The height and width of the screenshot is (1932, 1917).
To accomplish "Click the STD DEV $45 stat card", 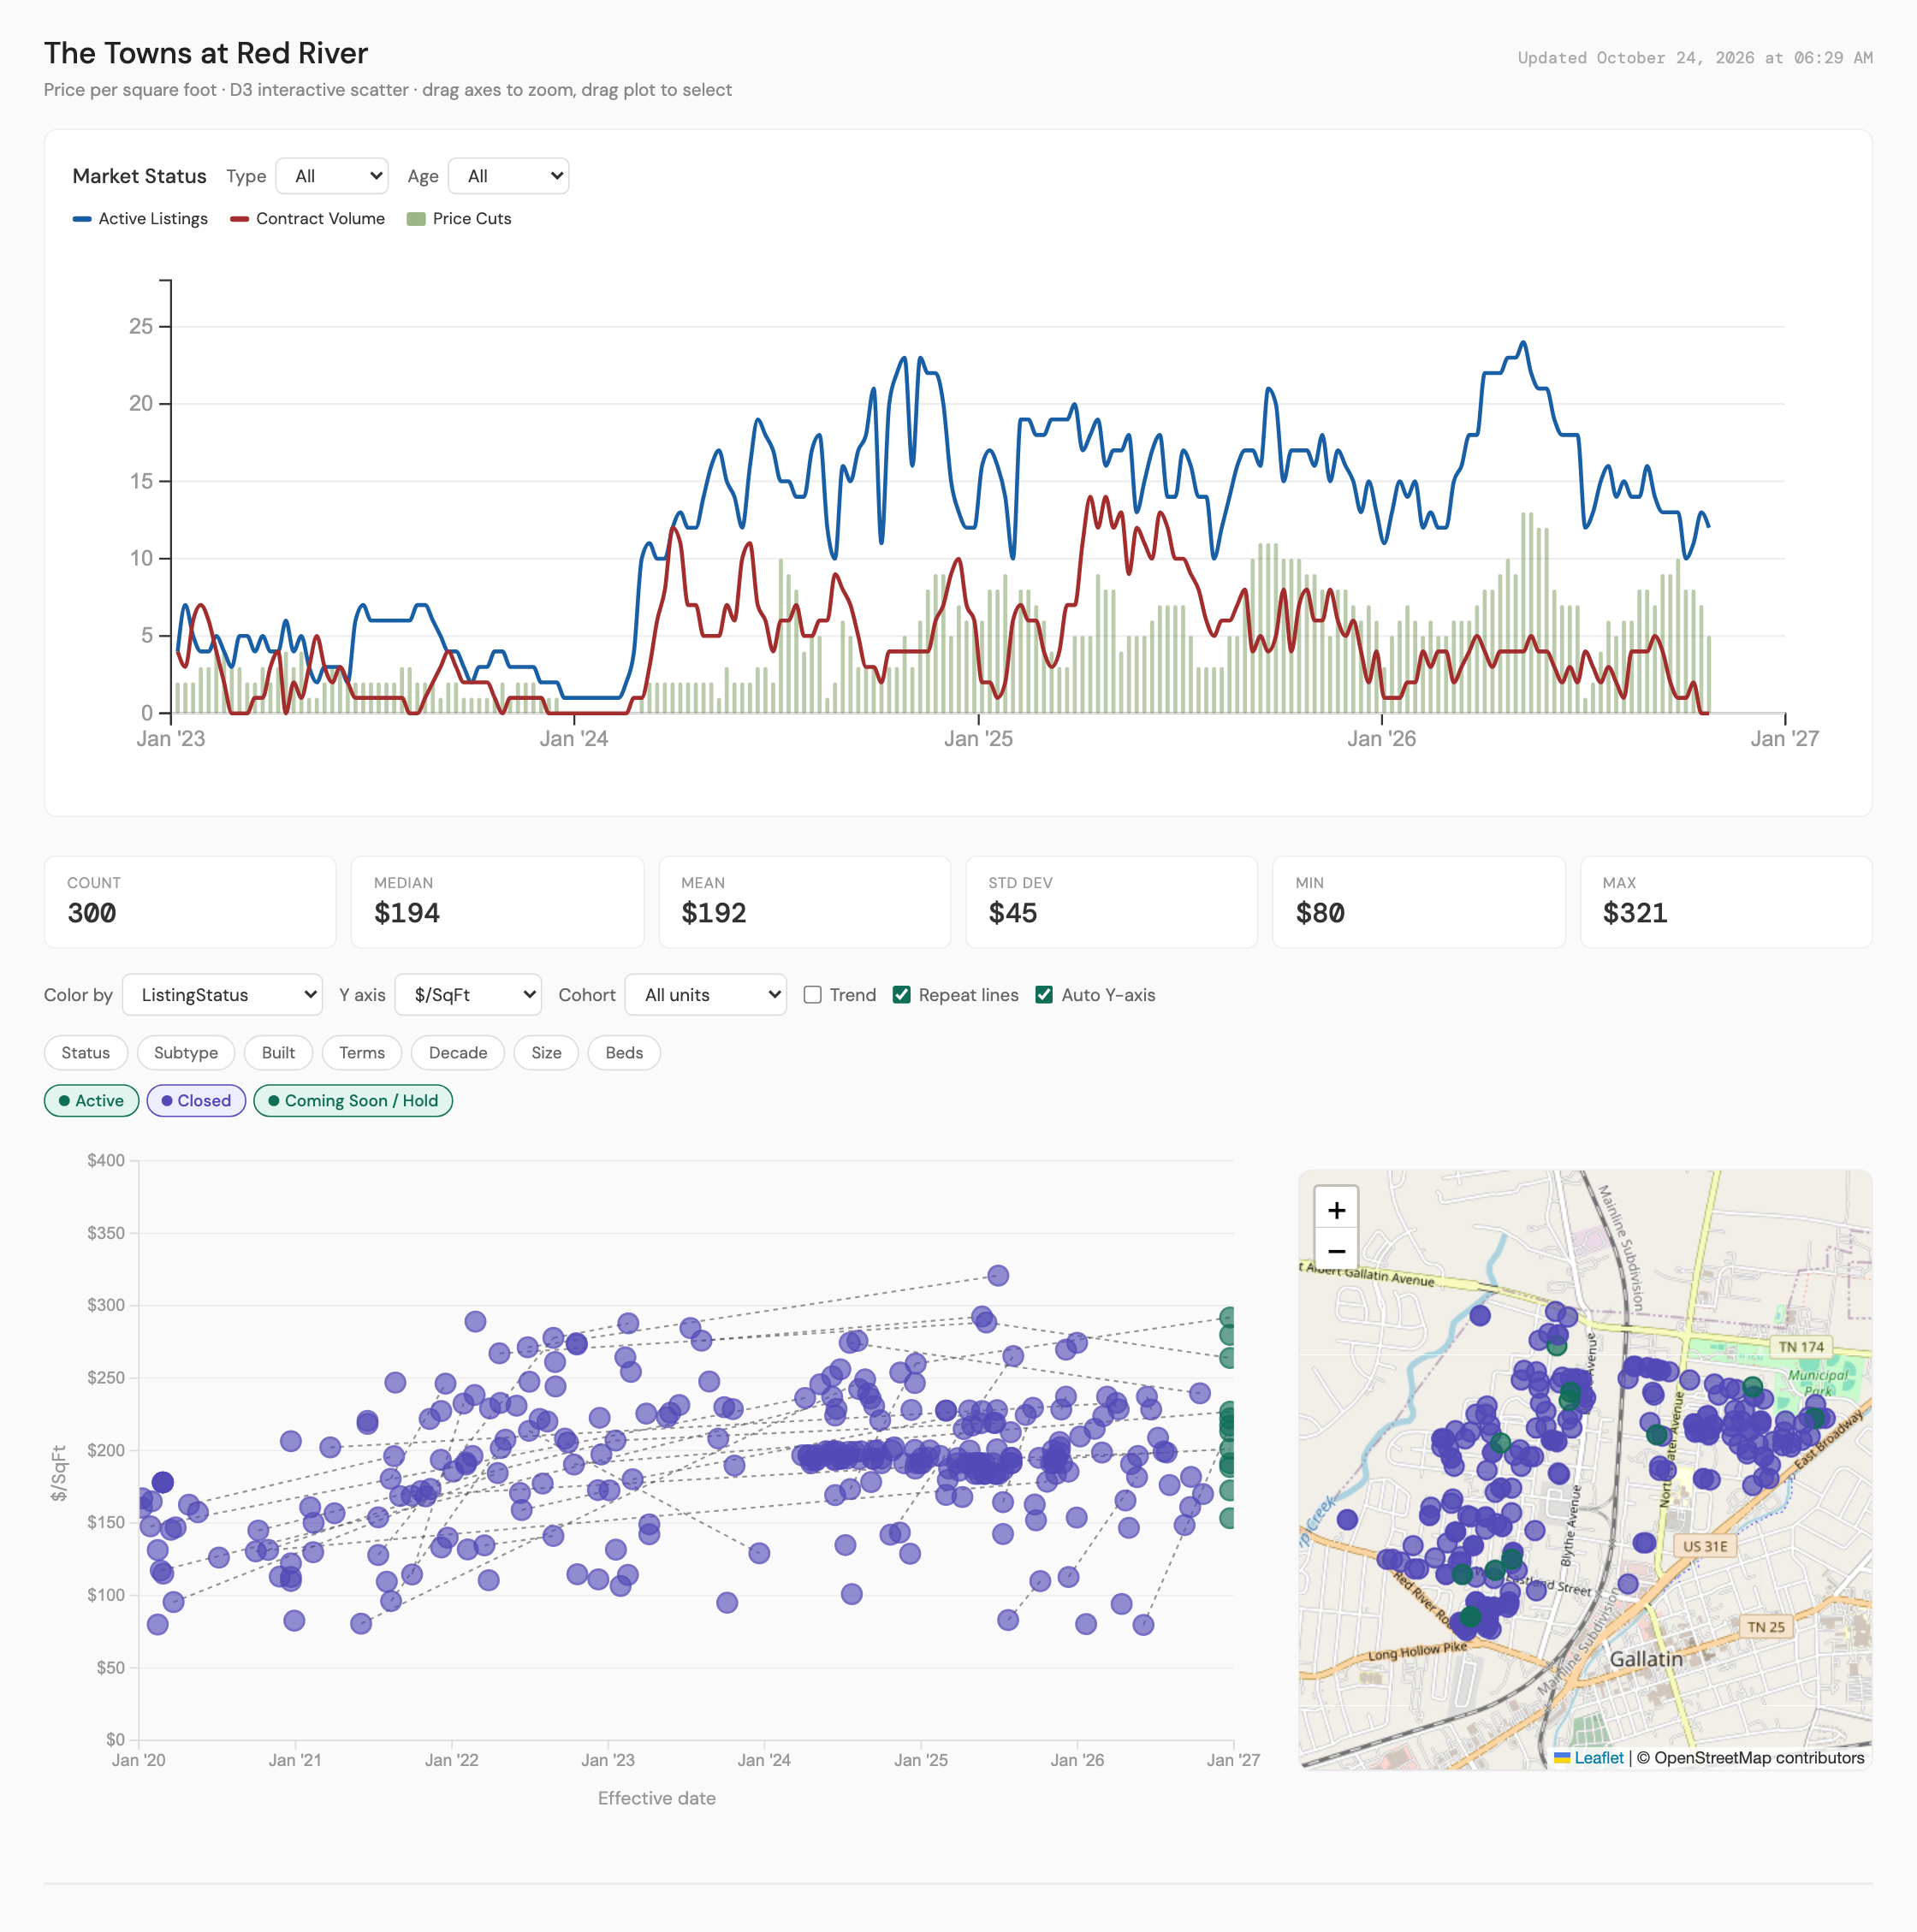I will (1111, 902).
